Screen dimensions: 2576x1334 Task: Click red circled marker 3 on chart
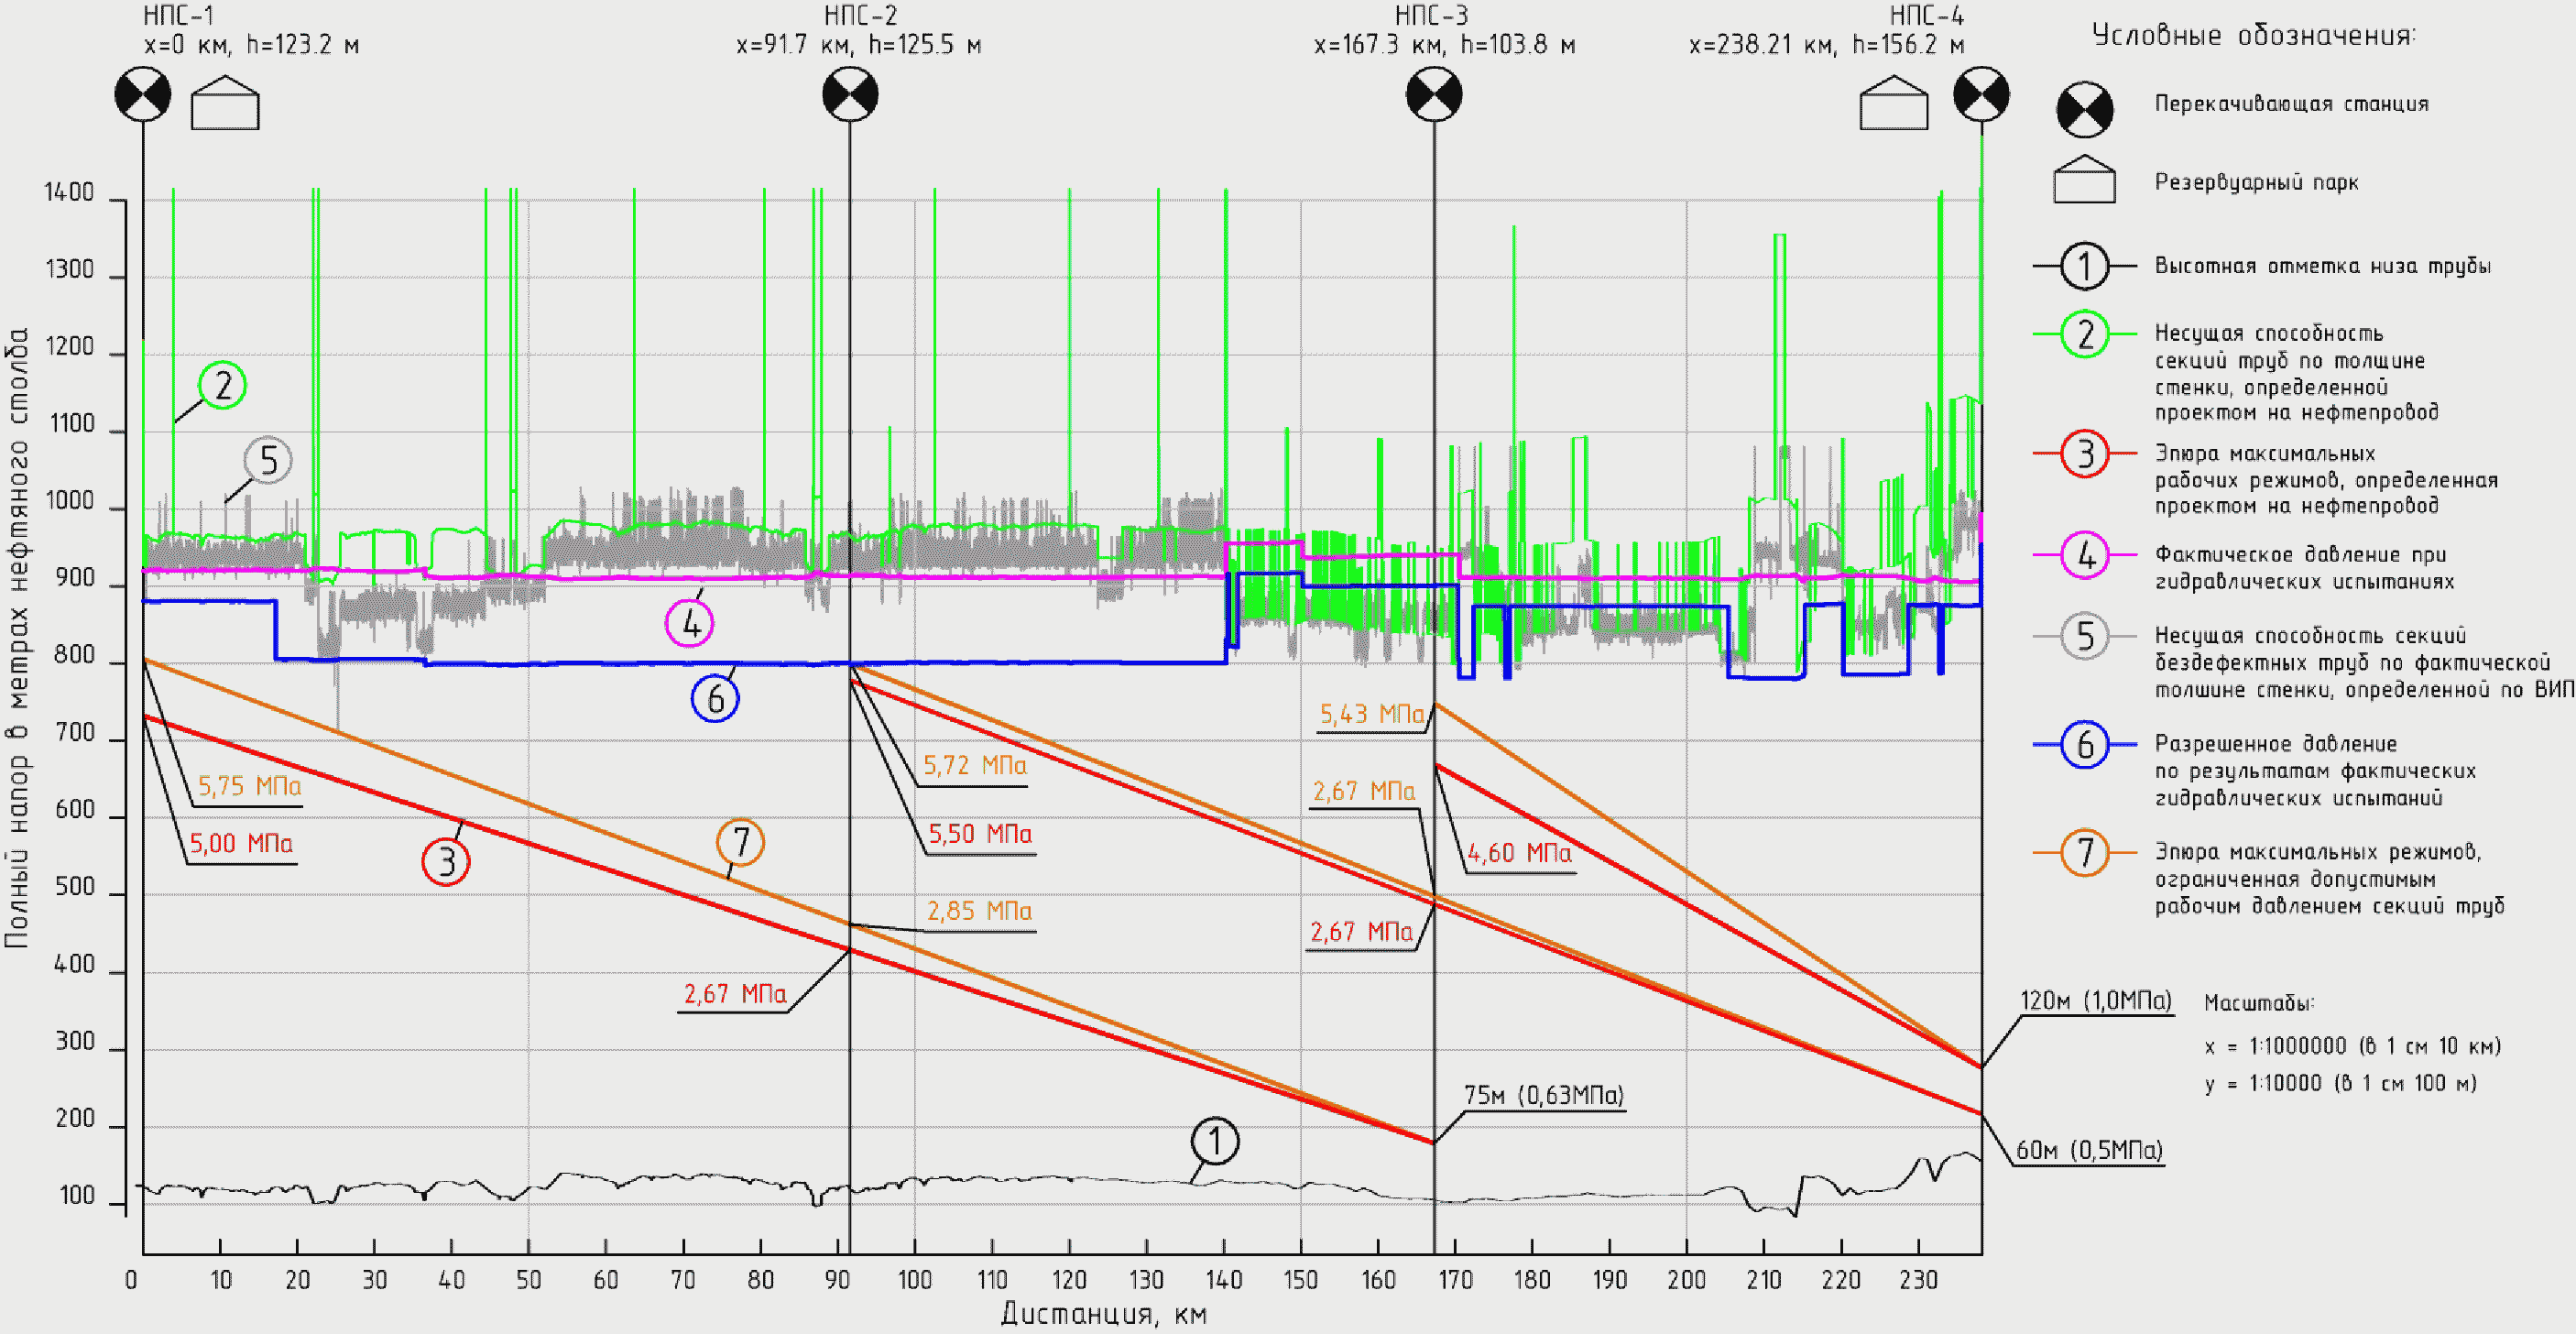(446, 861)
